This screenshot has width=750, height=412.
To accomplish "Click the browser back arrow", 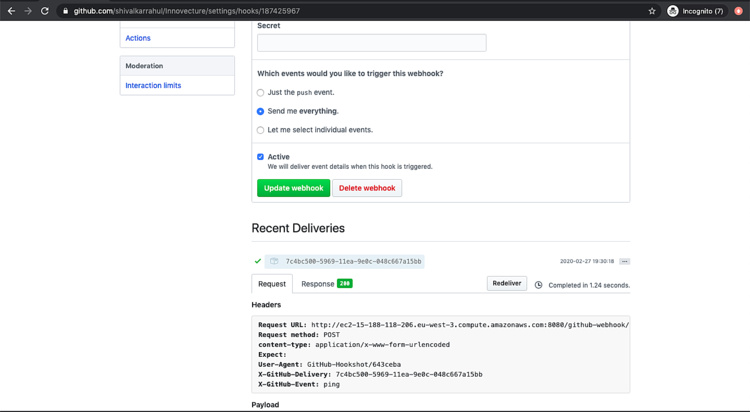I will (x=10, y=11).
